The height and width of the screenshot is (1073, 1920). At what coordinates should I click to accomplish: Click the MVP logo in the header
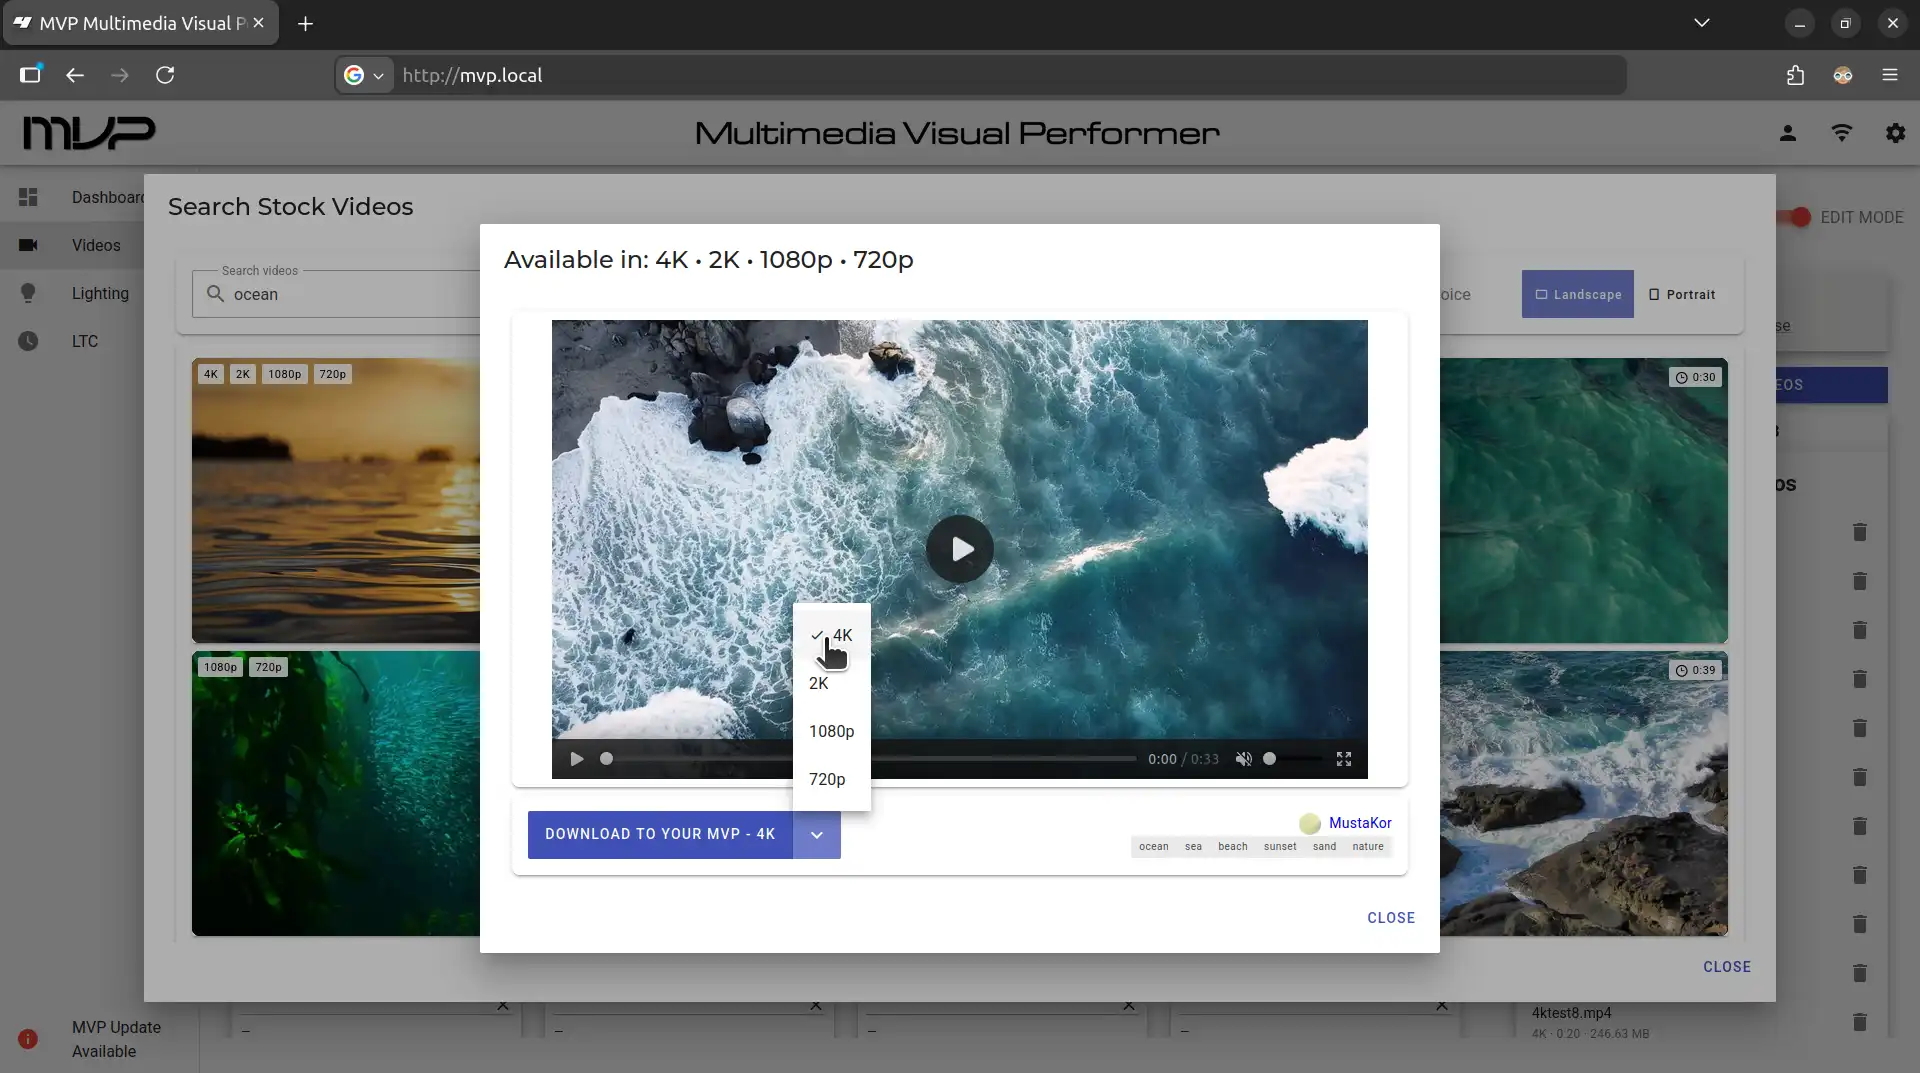[89, 133]
